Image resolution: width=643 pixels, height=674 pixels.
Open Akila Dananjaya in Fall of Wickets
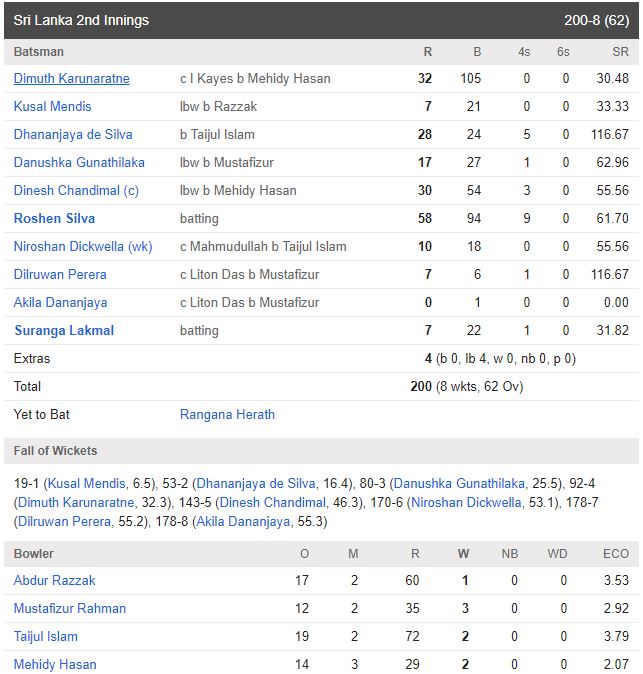[x=243, y=522]
